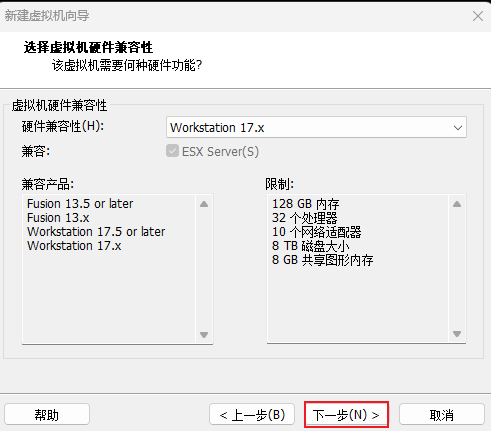Select 'Fusion 13.x' in compatible products list
Viewport: 491px width, 431px height.
click(x=58, y=218)
